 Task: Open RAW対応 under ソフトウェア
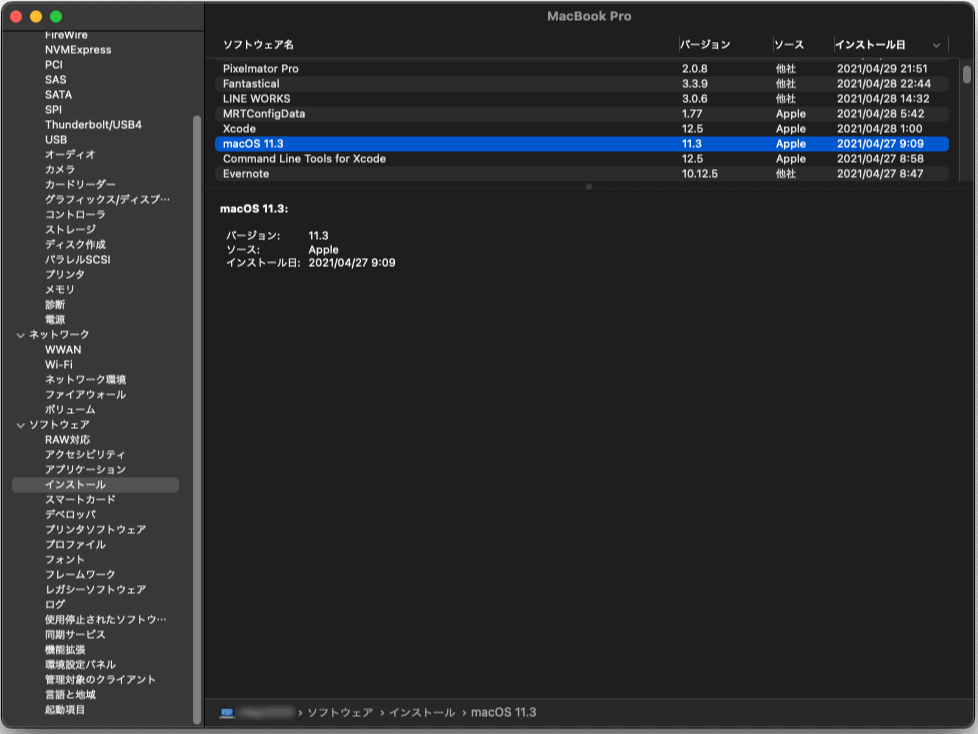click(x=67, y=440)
